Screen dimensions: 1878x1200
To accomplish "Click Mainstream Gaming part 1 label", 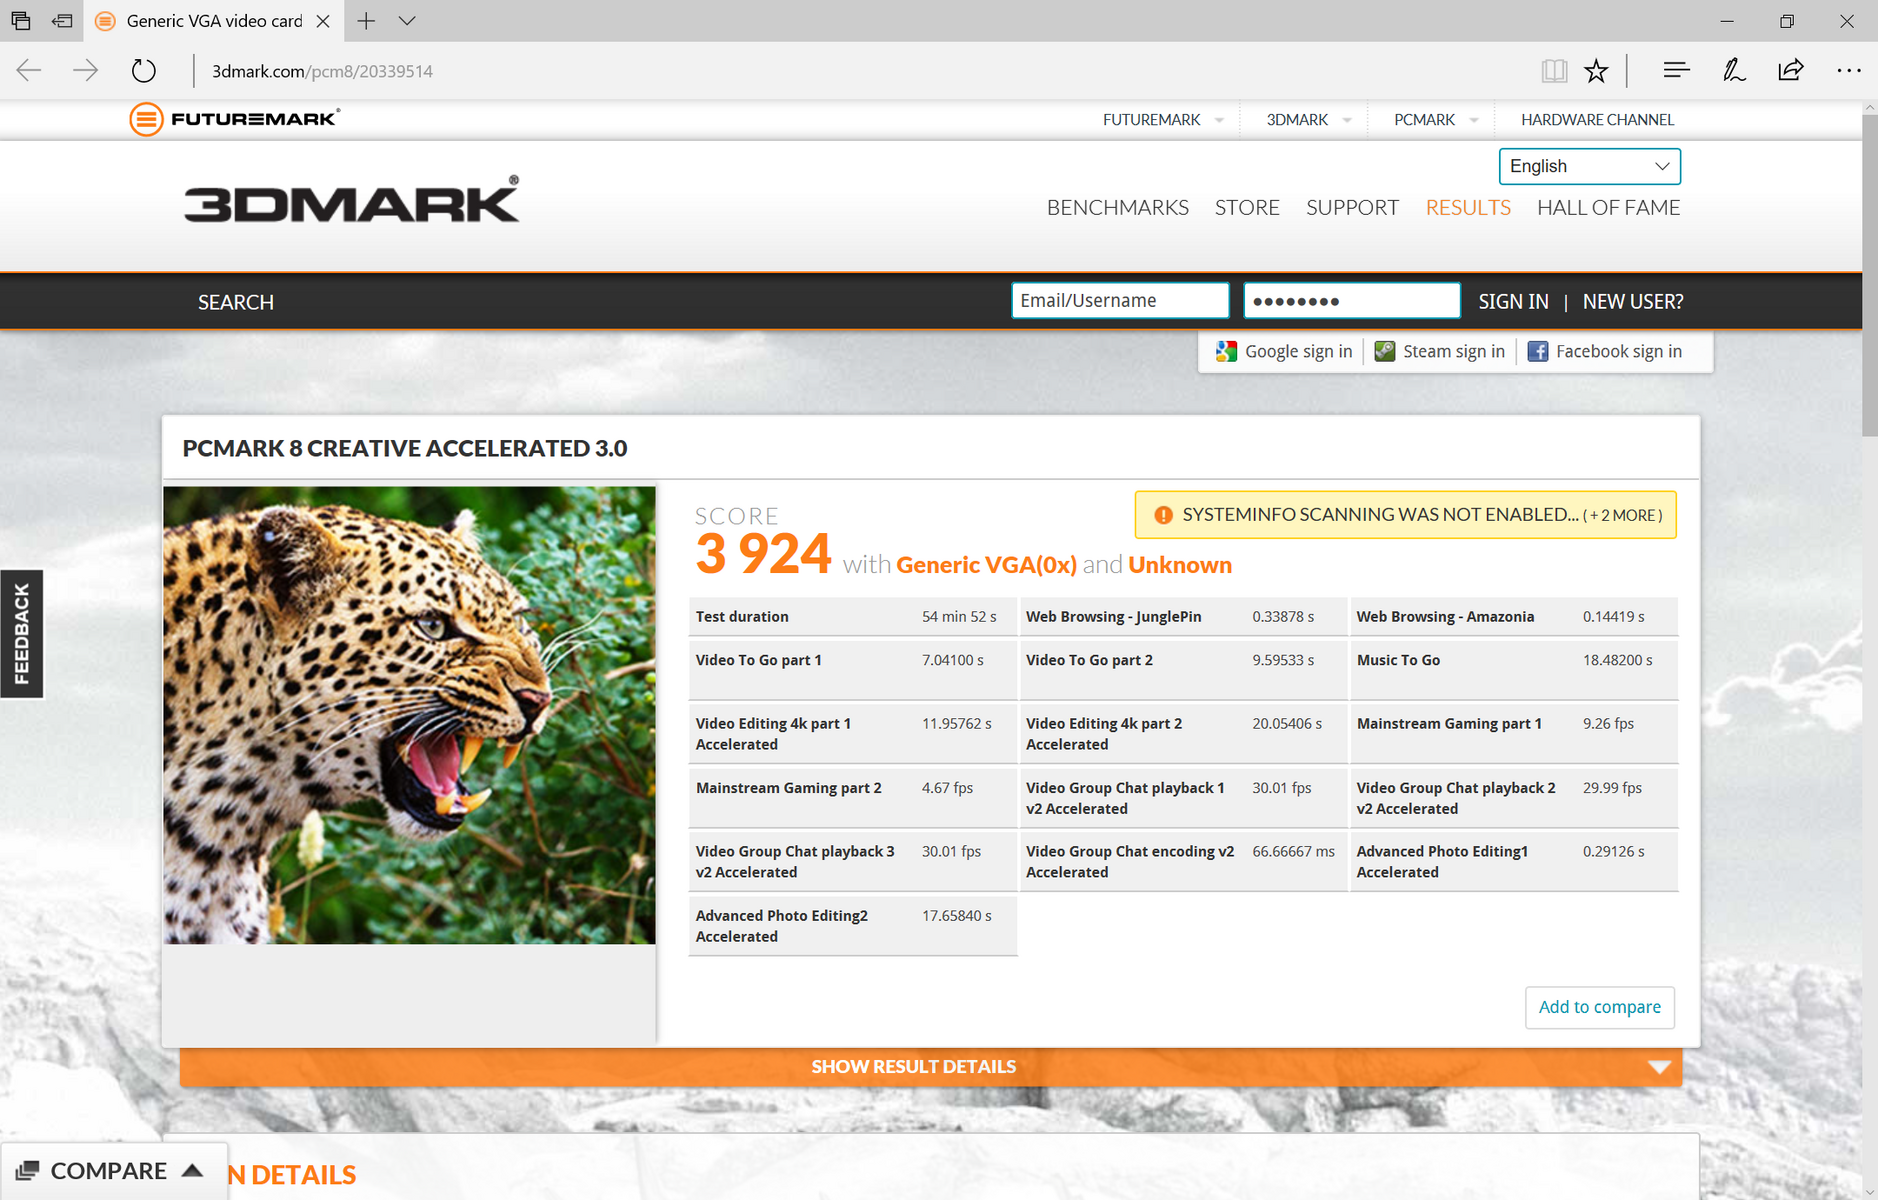I will point(1449,724).
